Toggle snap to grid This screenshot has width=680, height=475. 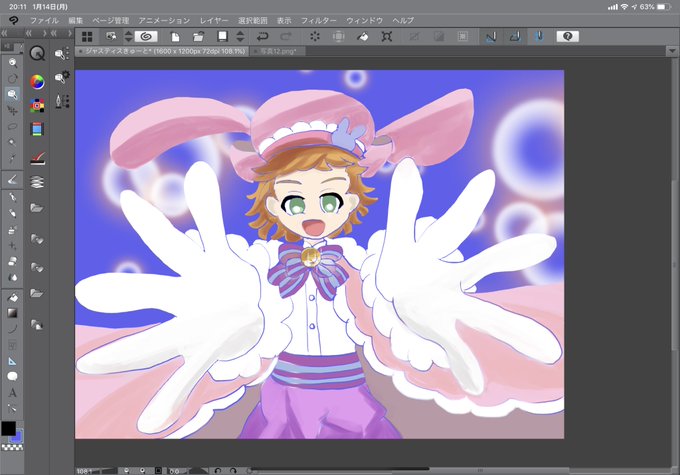point(539,36)
